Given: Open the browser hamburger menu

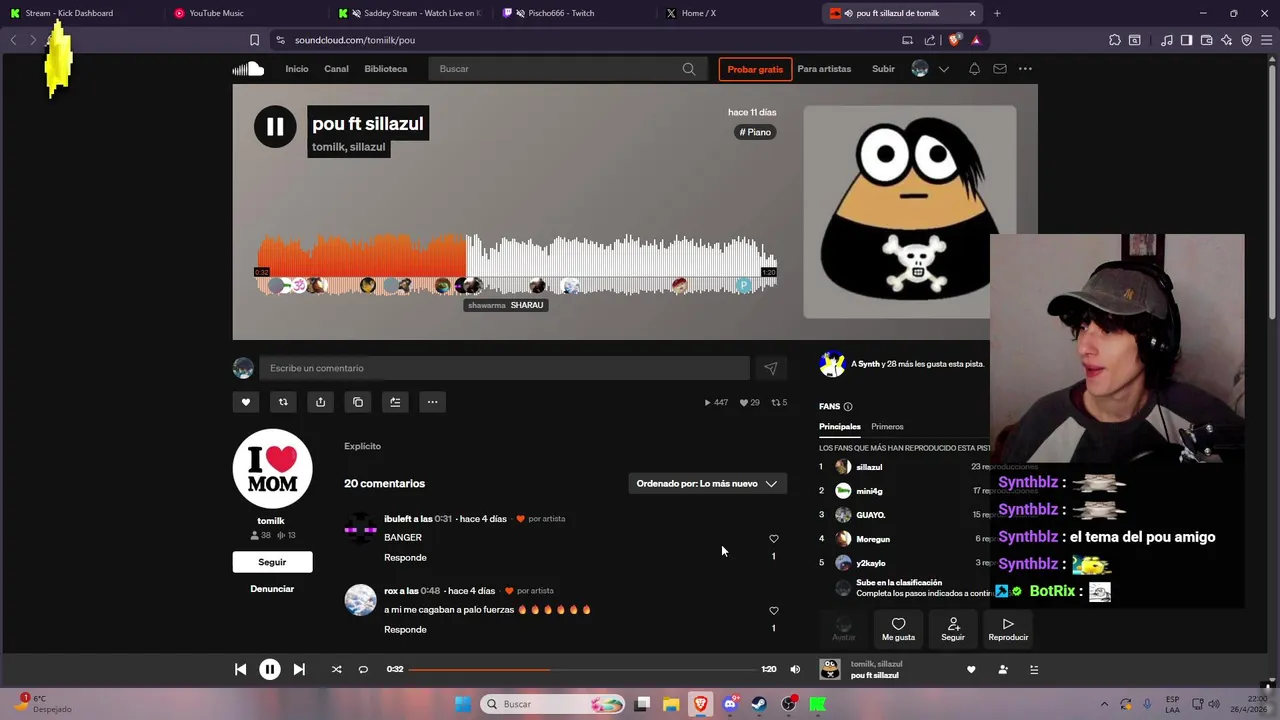Looking at the screenshot, I should pyautogui.click(x=1267, y=40).
